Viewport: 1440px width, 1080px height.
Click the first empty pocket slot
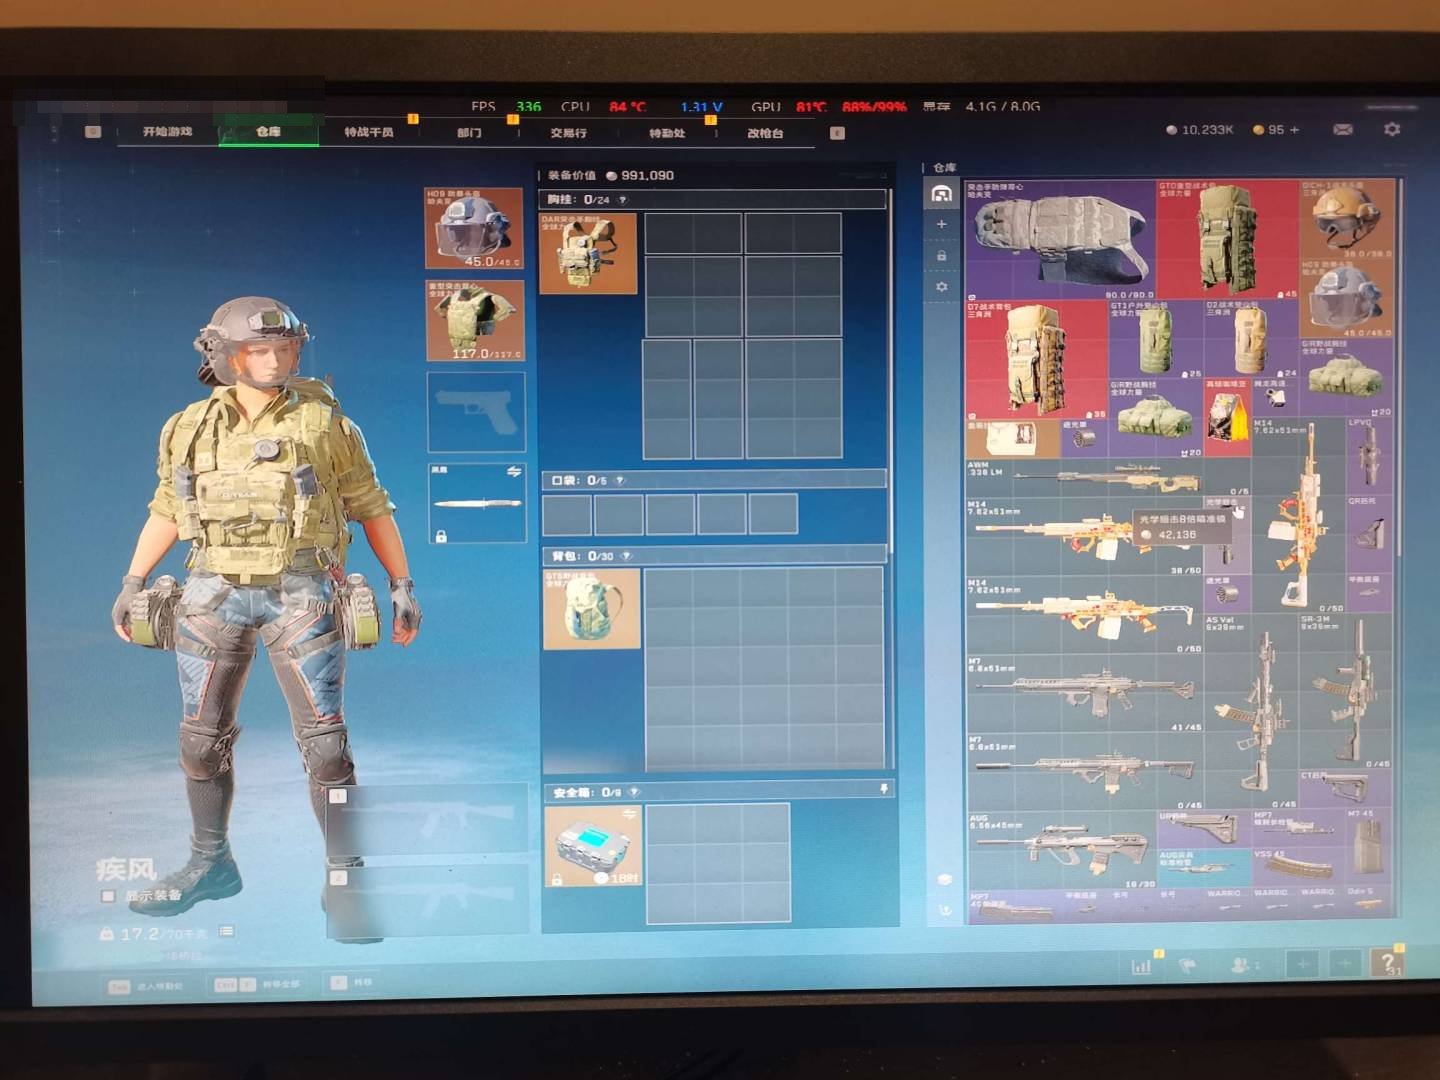pos(567,514)
